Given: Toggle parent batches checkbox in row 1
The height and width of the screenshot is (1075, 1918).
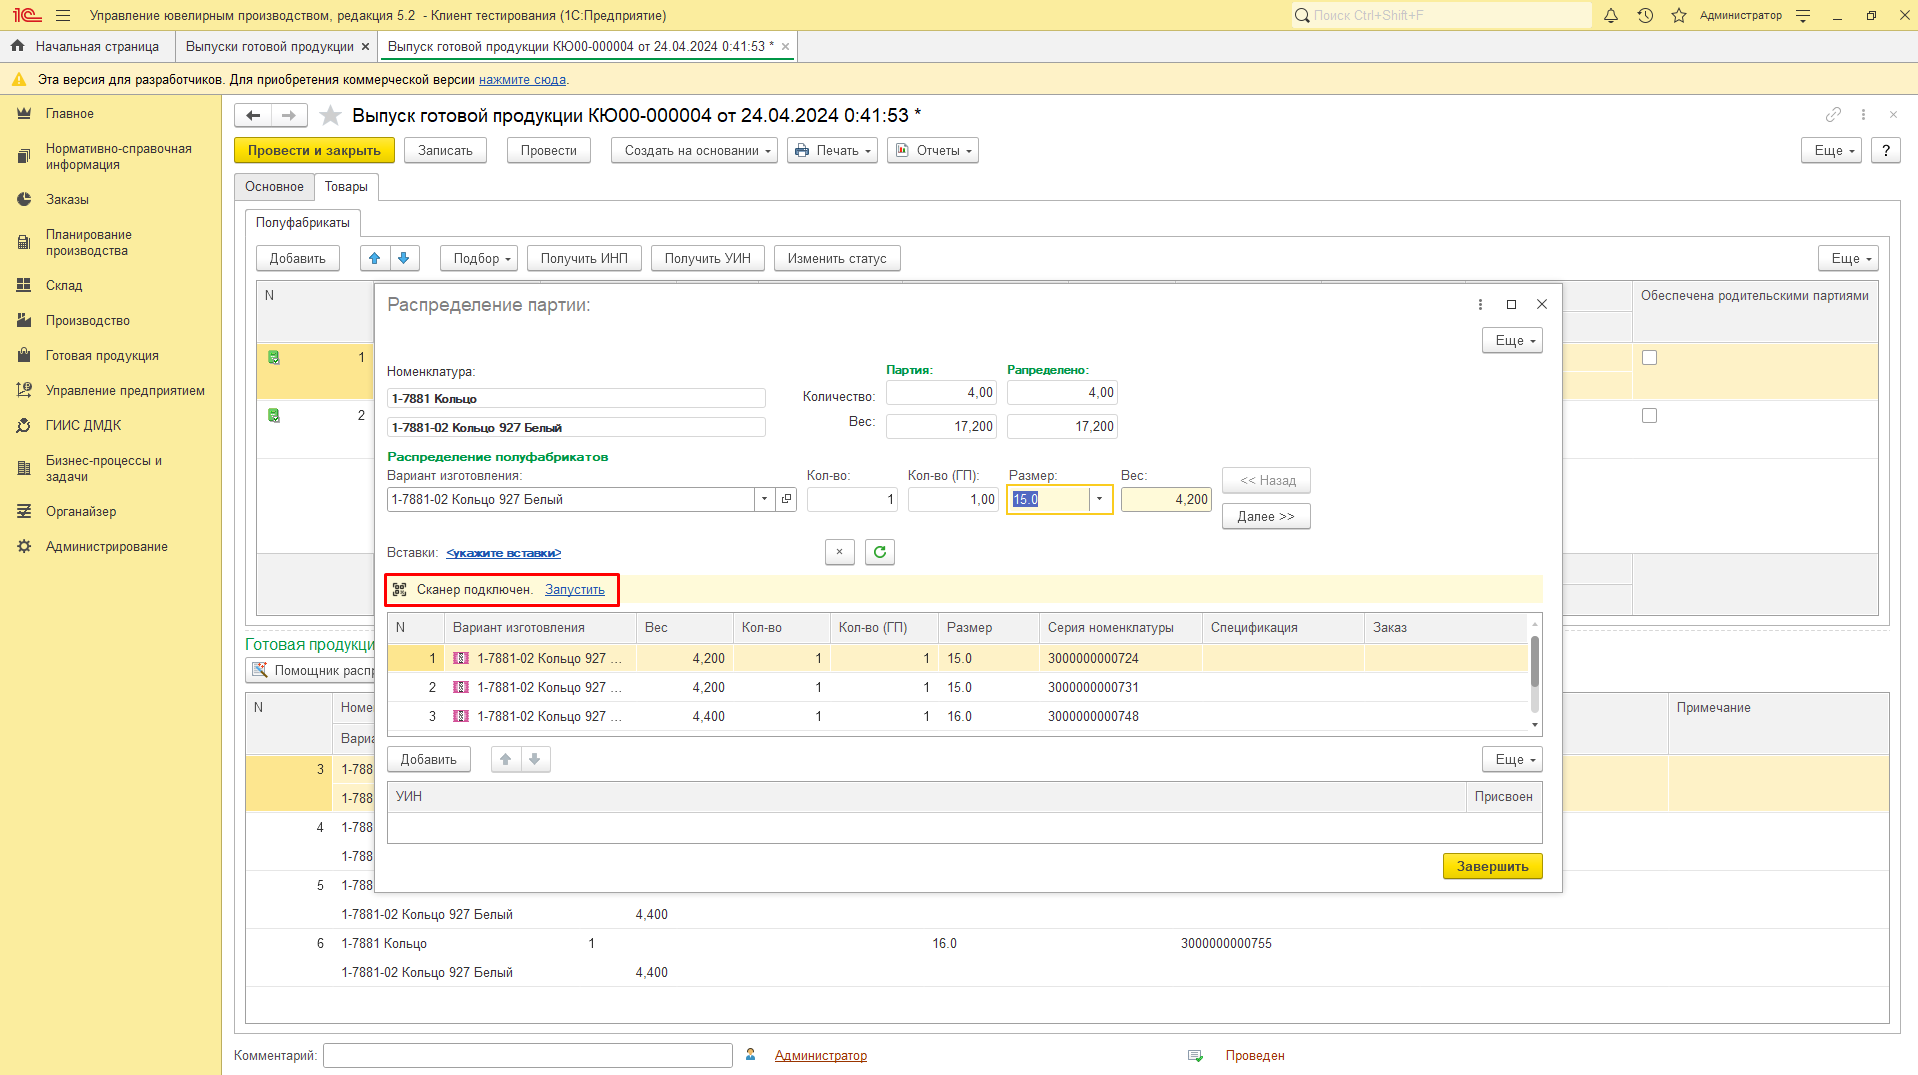Looking at the screenshot, I should click(1650, 358).
